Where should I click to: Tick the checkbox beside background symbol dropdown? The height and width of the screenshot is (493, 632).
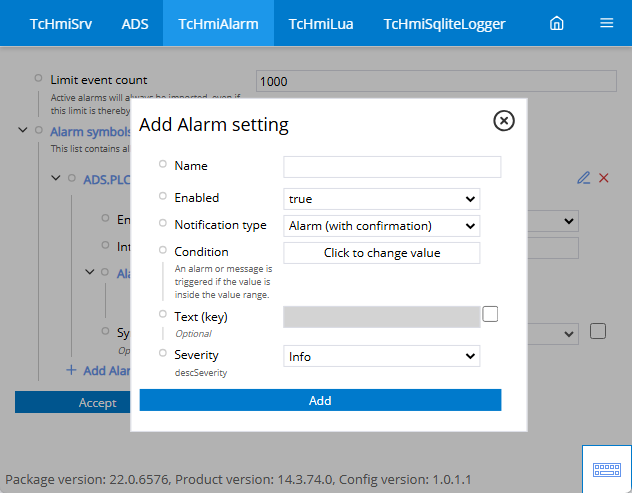coord(598,331)
